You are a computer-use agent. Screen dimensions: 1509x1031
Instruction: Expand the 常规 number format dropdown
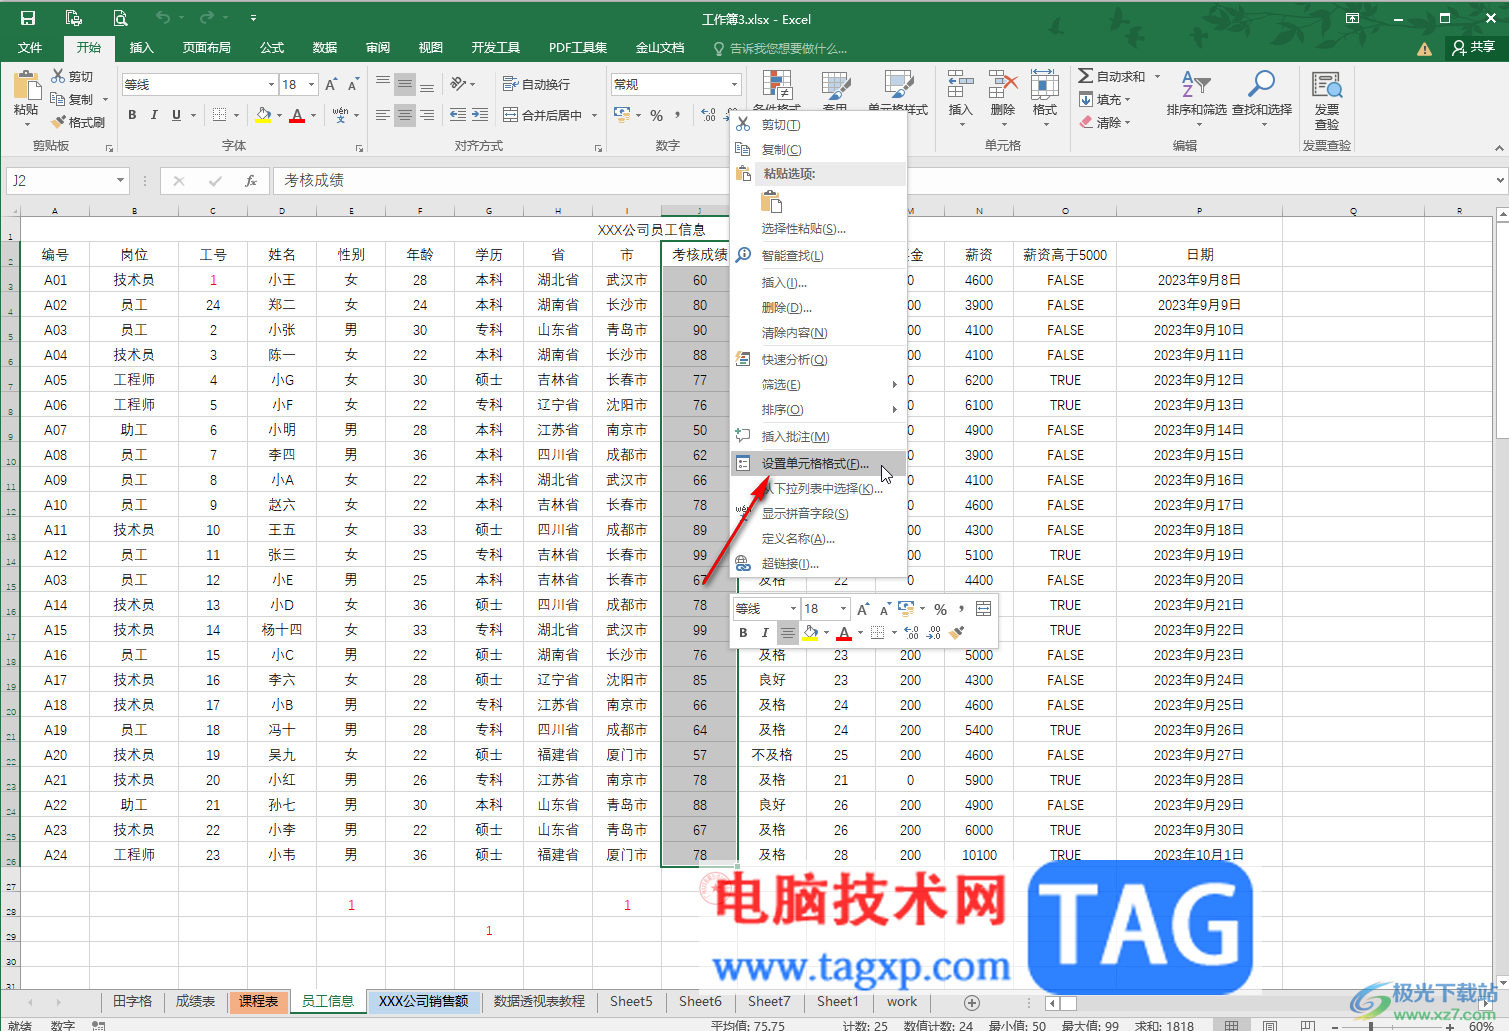point(735,85)
